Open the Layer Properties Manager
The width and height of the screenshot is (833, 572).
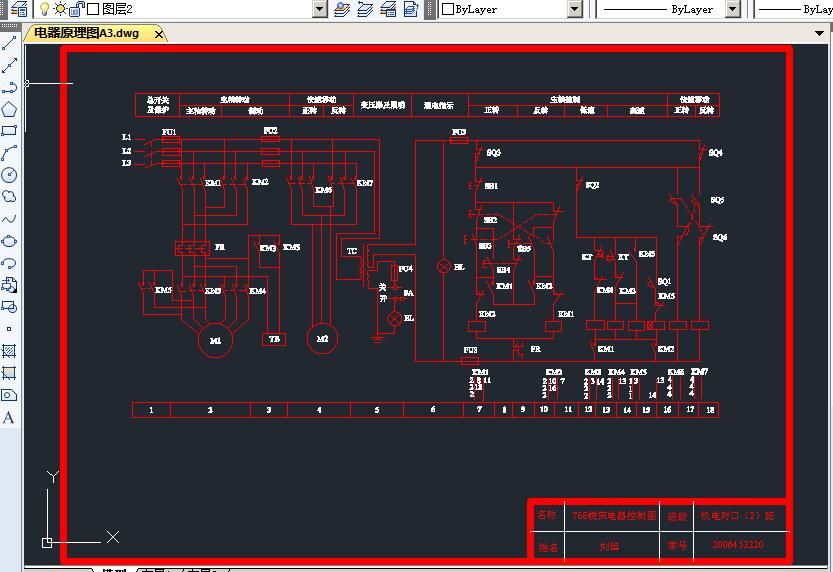pos(20,8)
